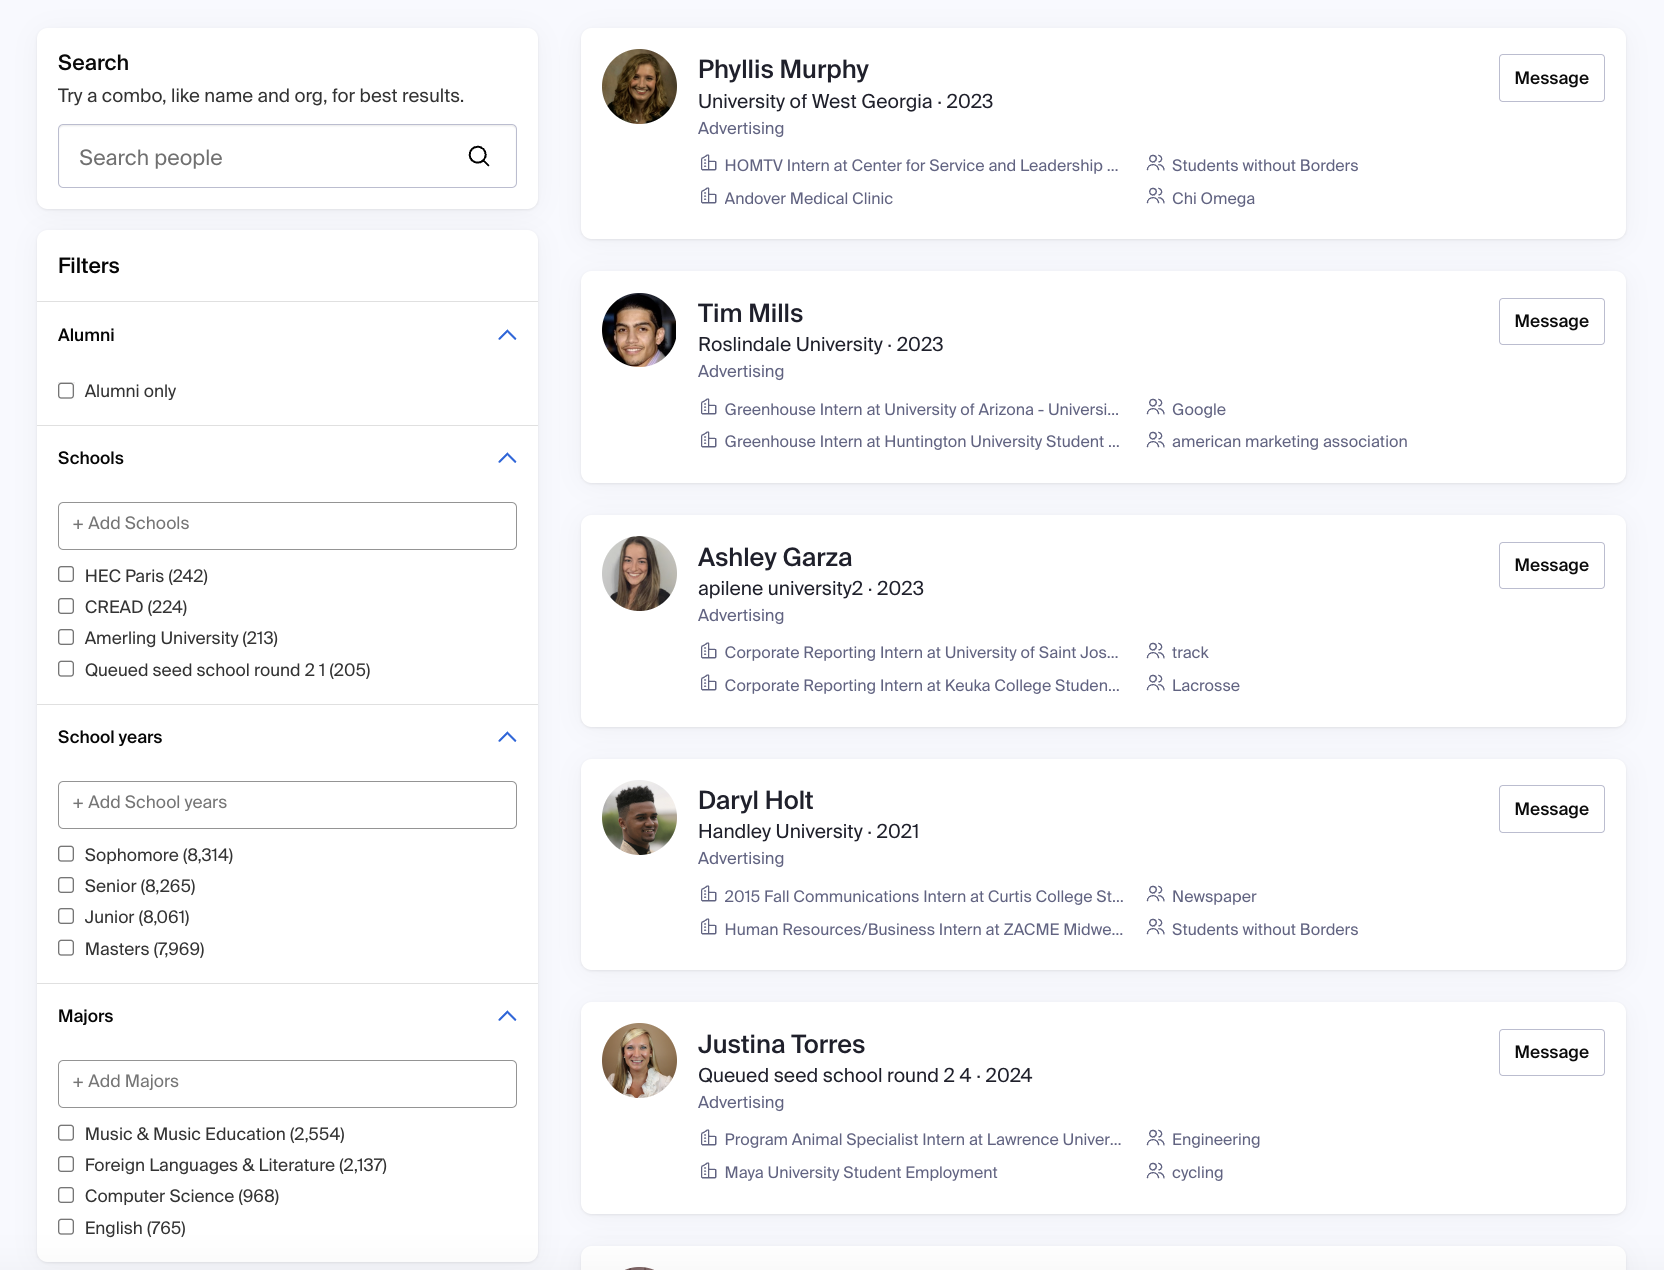Click the company icon beside HOMTV Intern experience
This screenshot has width=1664, height=1270.
coord(709,163)
